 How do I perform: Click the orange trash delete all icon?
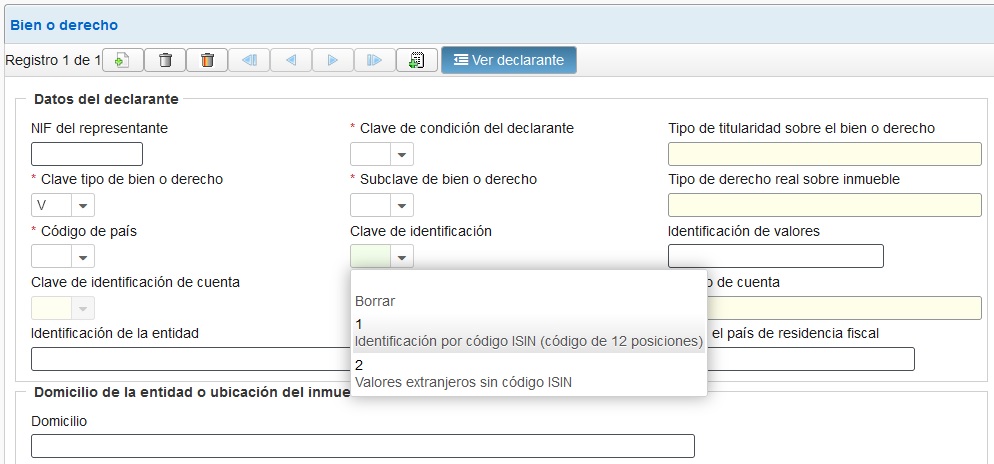pos(207,60)
